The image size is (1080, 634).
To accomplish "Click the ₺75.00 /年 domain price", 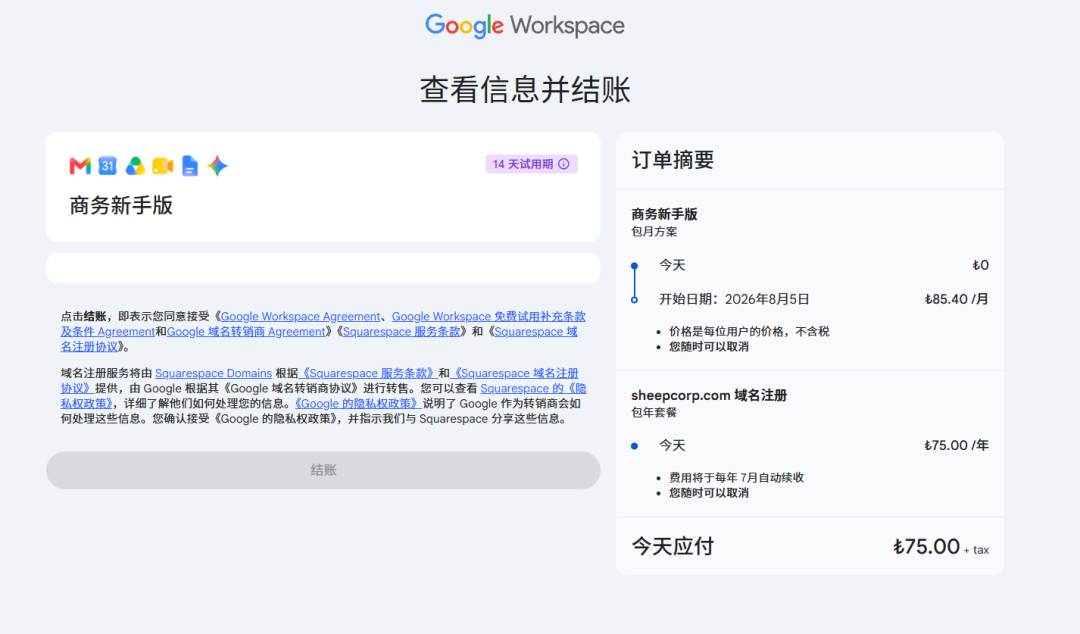I will point(956,445).
